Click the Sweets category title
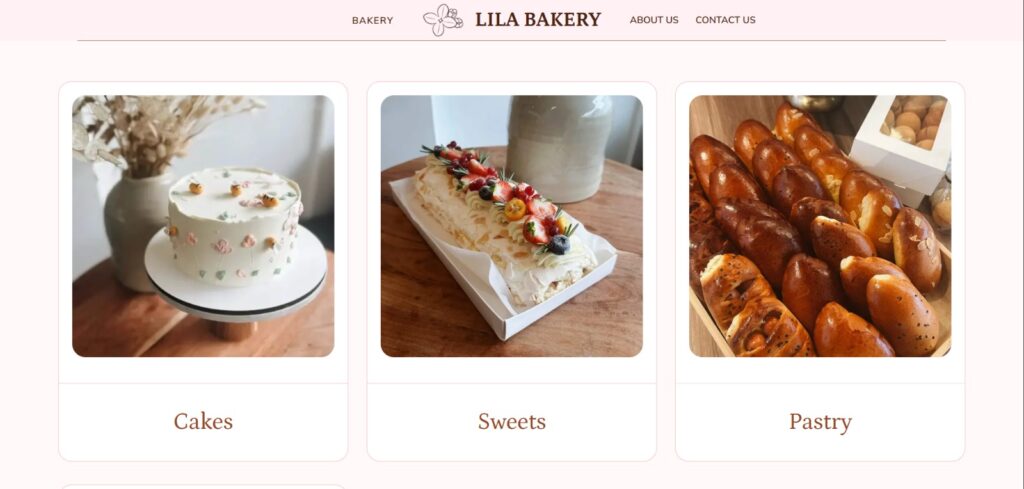Image resolution: width=1024 pixels, height=489 pixels. (511, 421)
